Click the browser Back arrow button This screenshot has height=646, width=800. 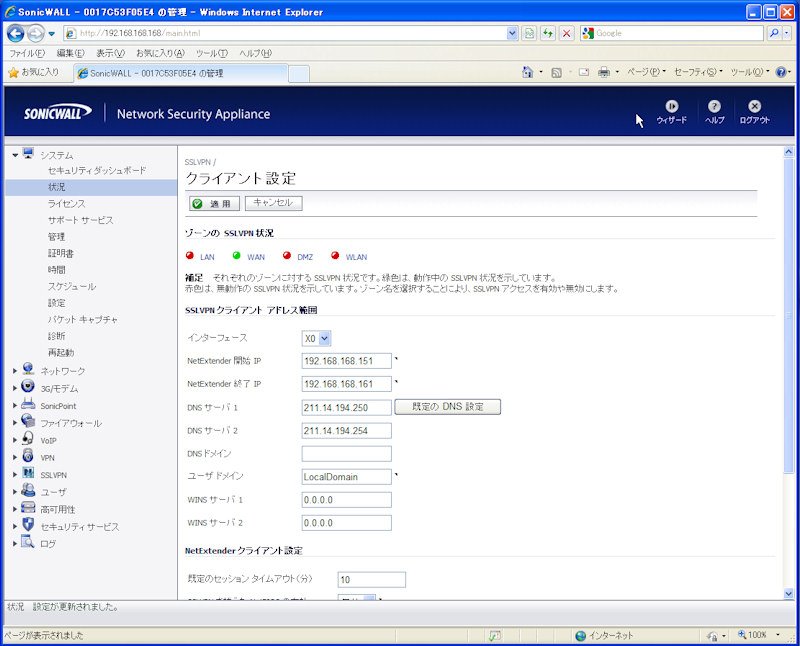click(x=16, y=34)
